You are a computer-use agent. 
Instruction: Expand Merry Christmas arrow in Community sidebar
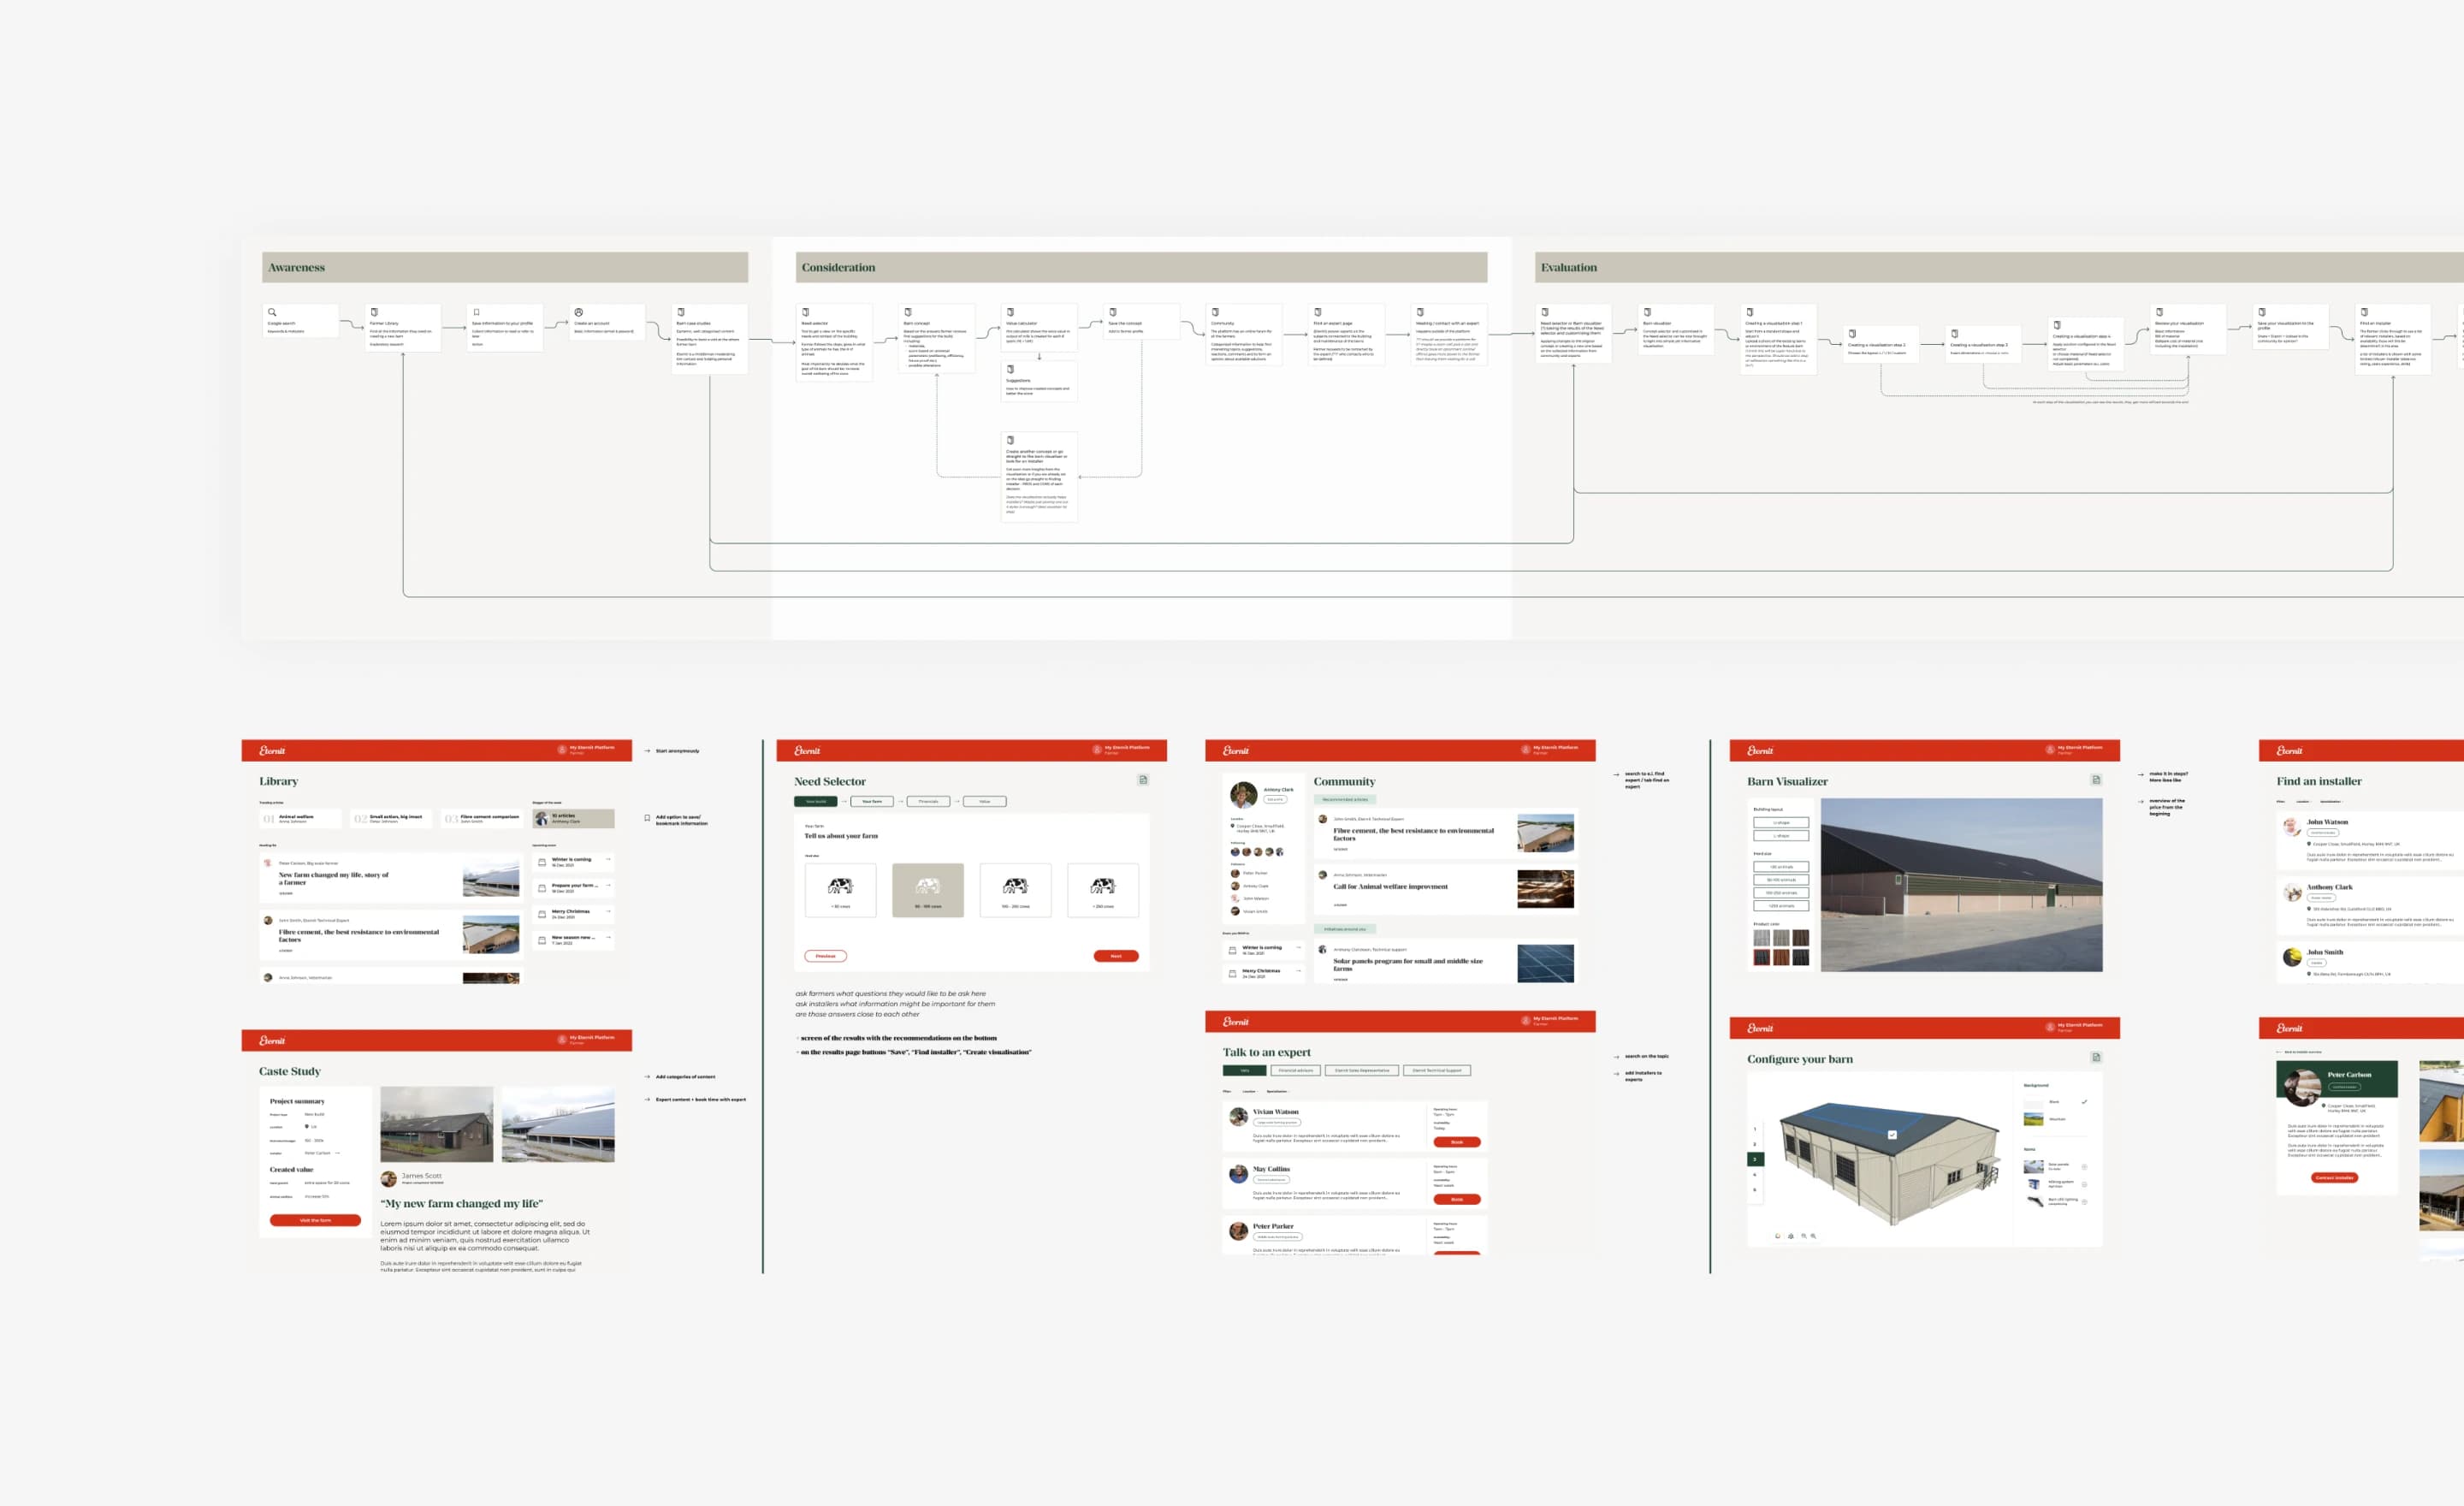coord(1299,971)
